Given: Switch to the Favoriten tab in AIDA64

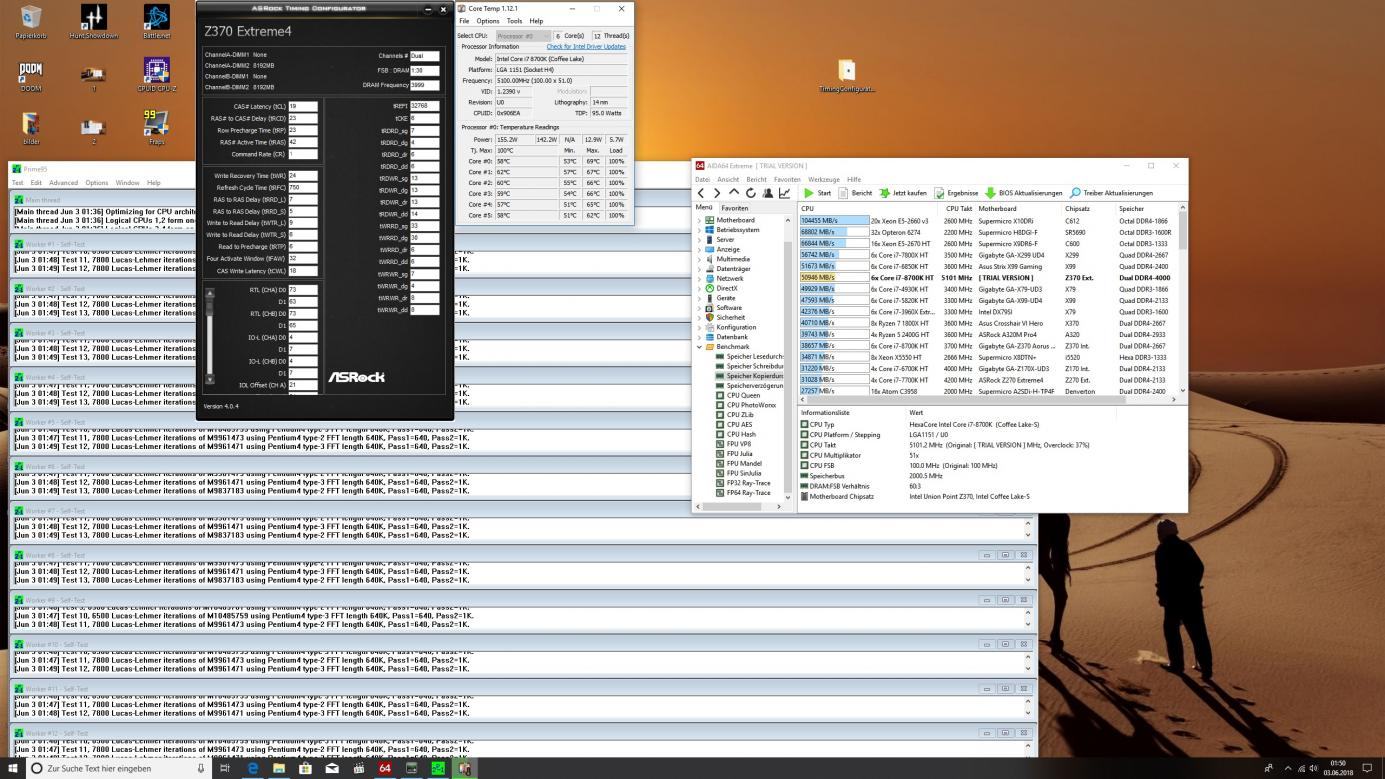Looking at the screenshot, I should click(734, 208).
